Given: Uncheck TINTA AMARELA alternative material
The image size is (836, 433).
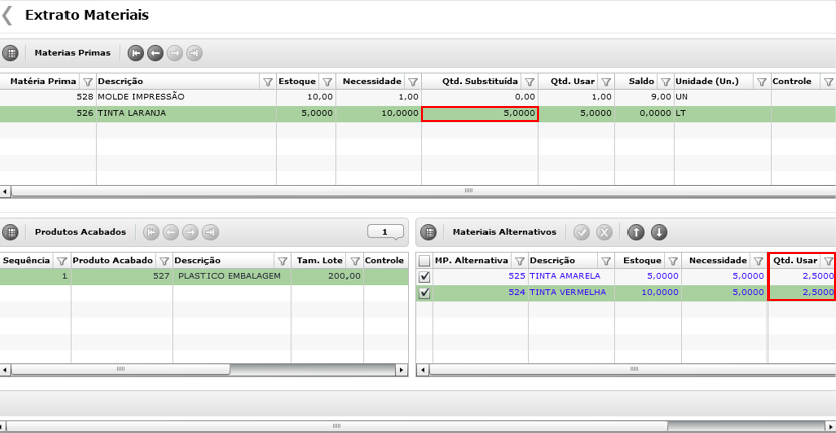Looking at the screenshot, I should (x=424, y=277).
